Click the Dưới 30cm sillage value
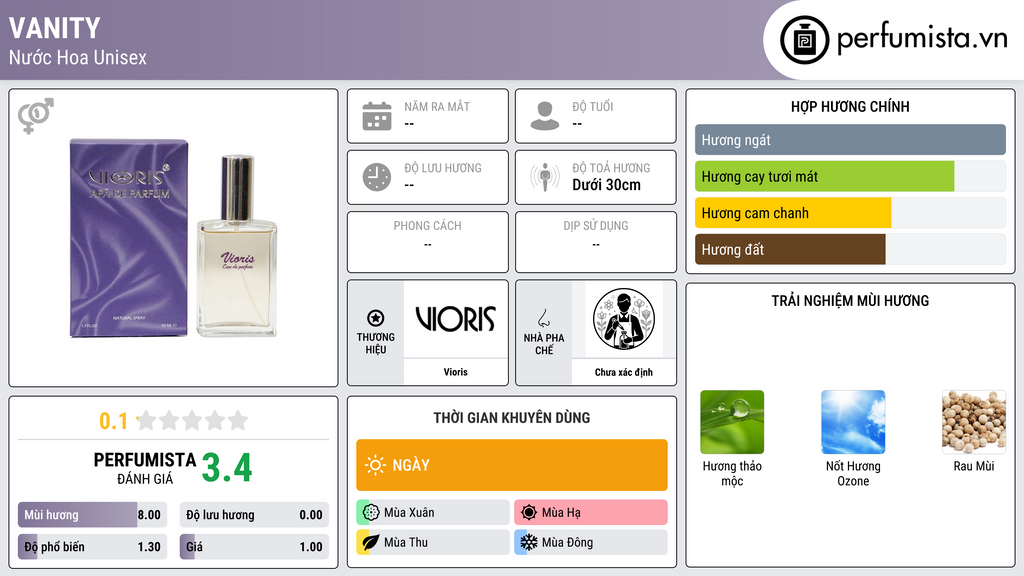 coord(606,185)
